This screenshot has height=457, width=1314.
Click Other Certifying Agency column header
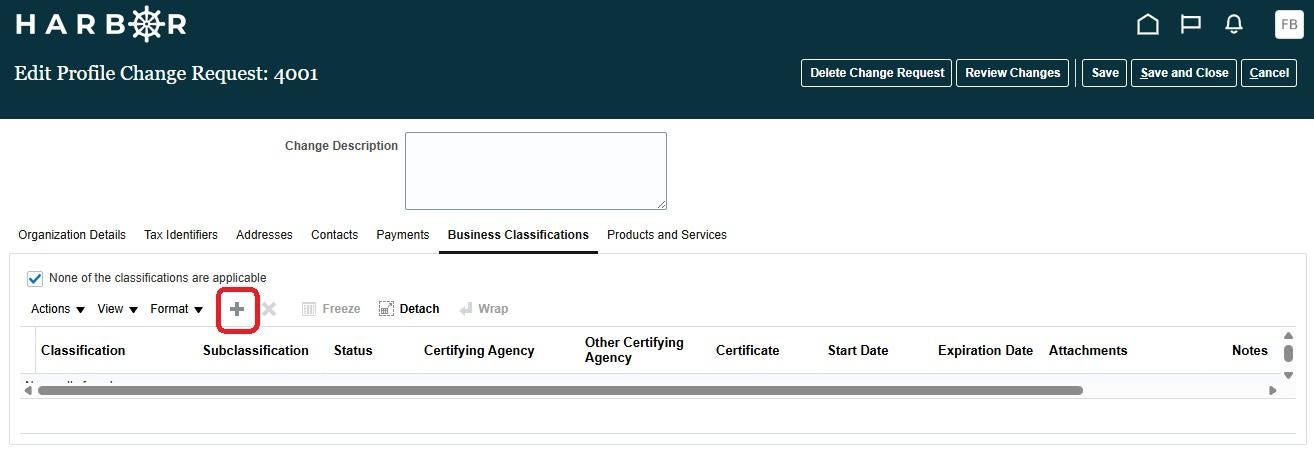(x=634, y=350)
